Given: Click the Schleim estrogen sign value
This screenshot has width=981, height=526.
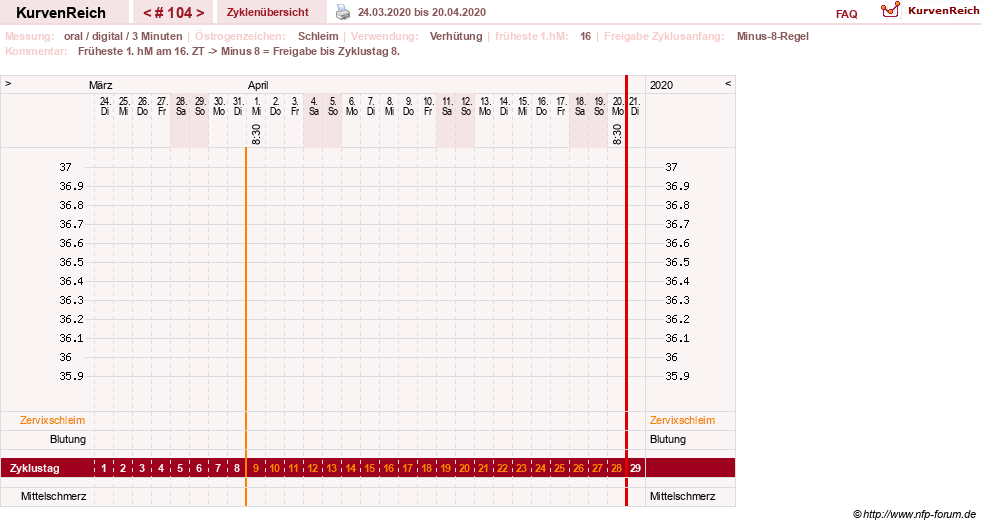Looking at the screenshot, I should (x=318, y=36).
